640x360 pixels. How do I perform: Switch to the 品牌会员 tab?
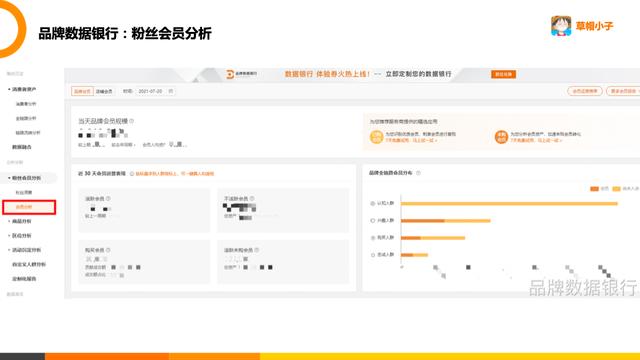82,91
